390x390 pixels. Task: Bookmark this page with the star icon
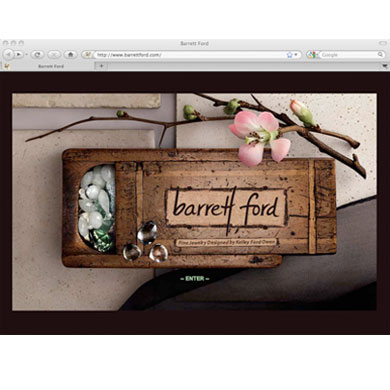point(289,55)
